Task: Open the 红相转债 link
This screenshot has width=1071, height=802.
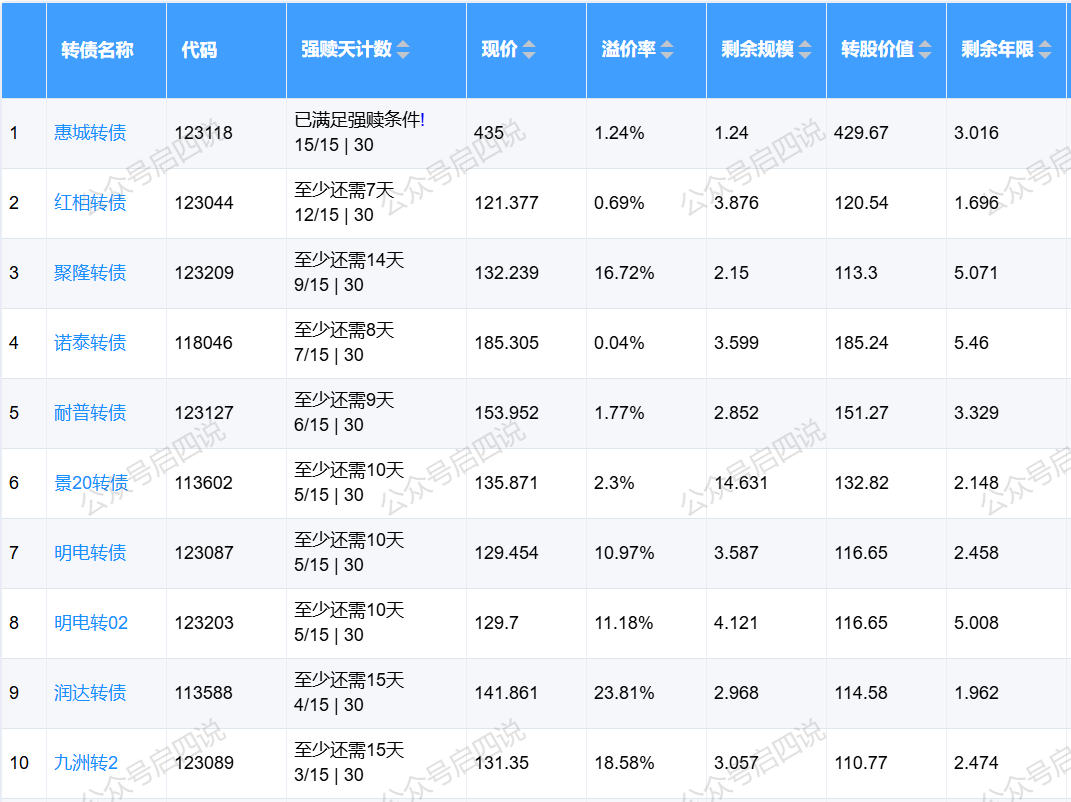Action: pos(90,203)
